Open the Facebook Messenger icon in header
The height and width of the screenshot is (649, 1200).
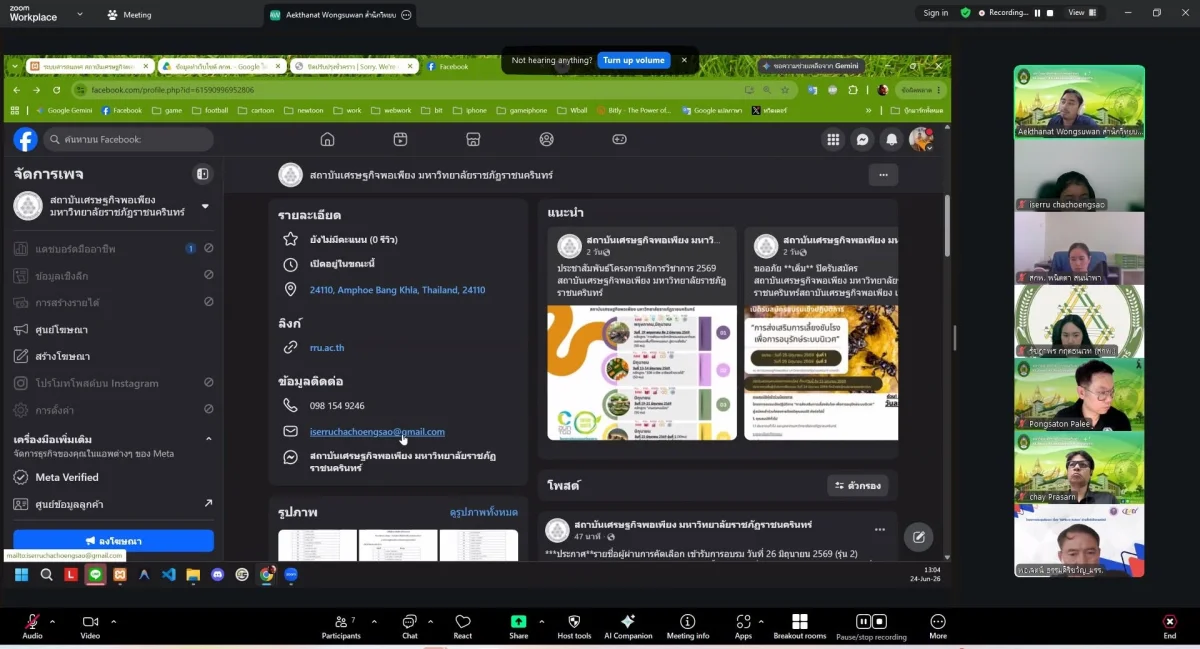coord(862,140)
